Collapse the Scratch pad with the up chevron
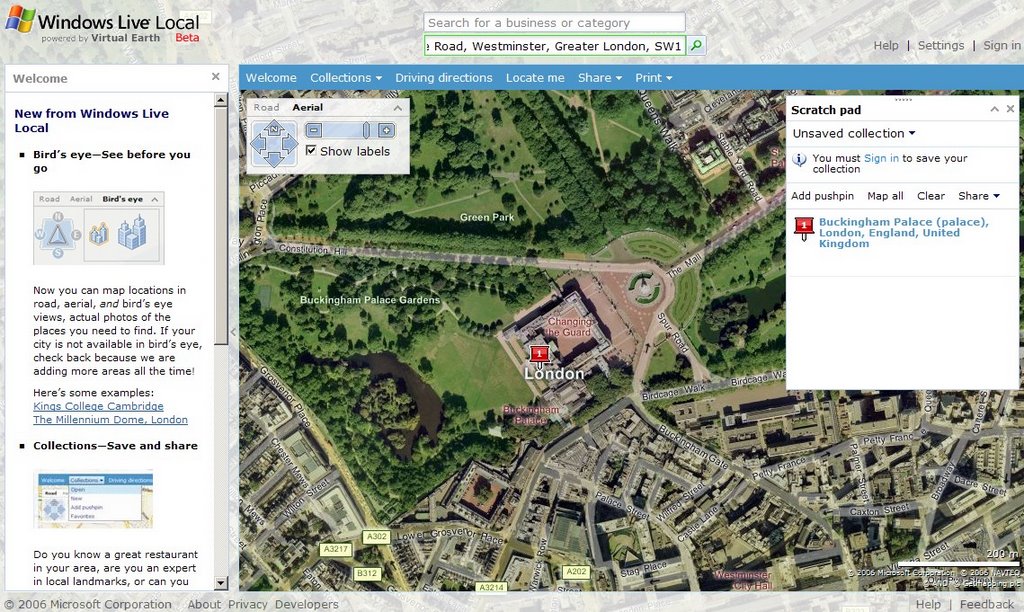This screenshot has width=1024, height=612. [x=995, y=109]
